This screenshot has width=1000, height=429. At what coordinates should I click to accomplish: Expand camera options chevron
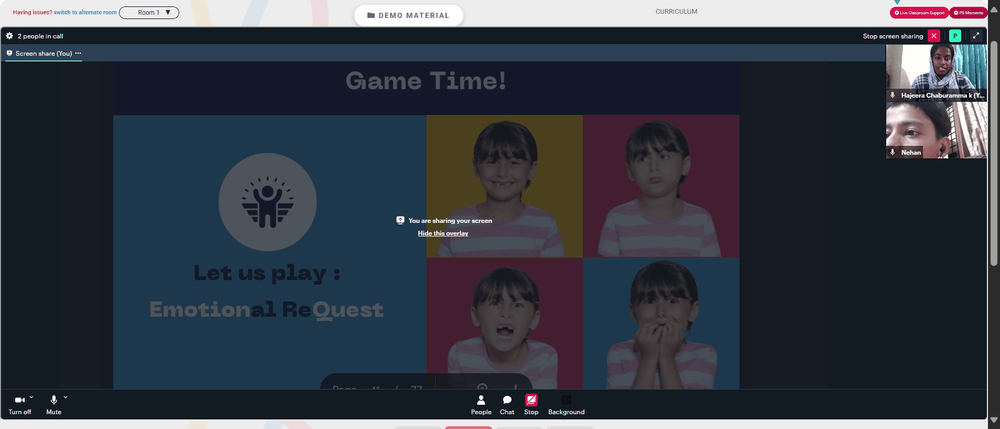31,397
